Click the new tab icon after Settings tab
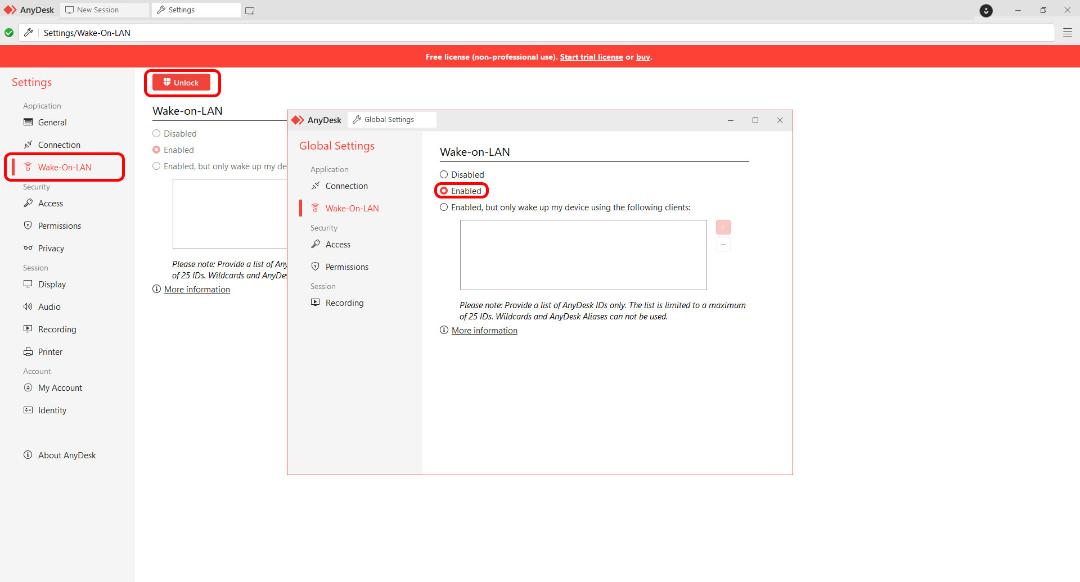The width and height of the screenshot is (1080, 582). (x=249, y=10)
